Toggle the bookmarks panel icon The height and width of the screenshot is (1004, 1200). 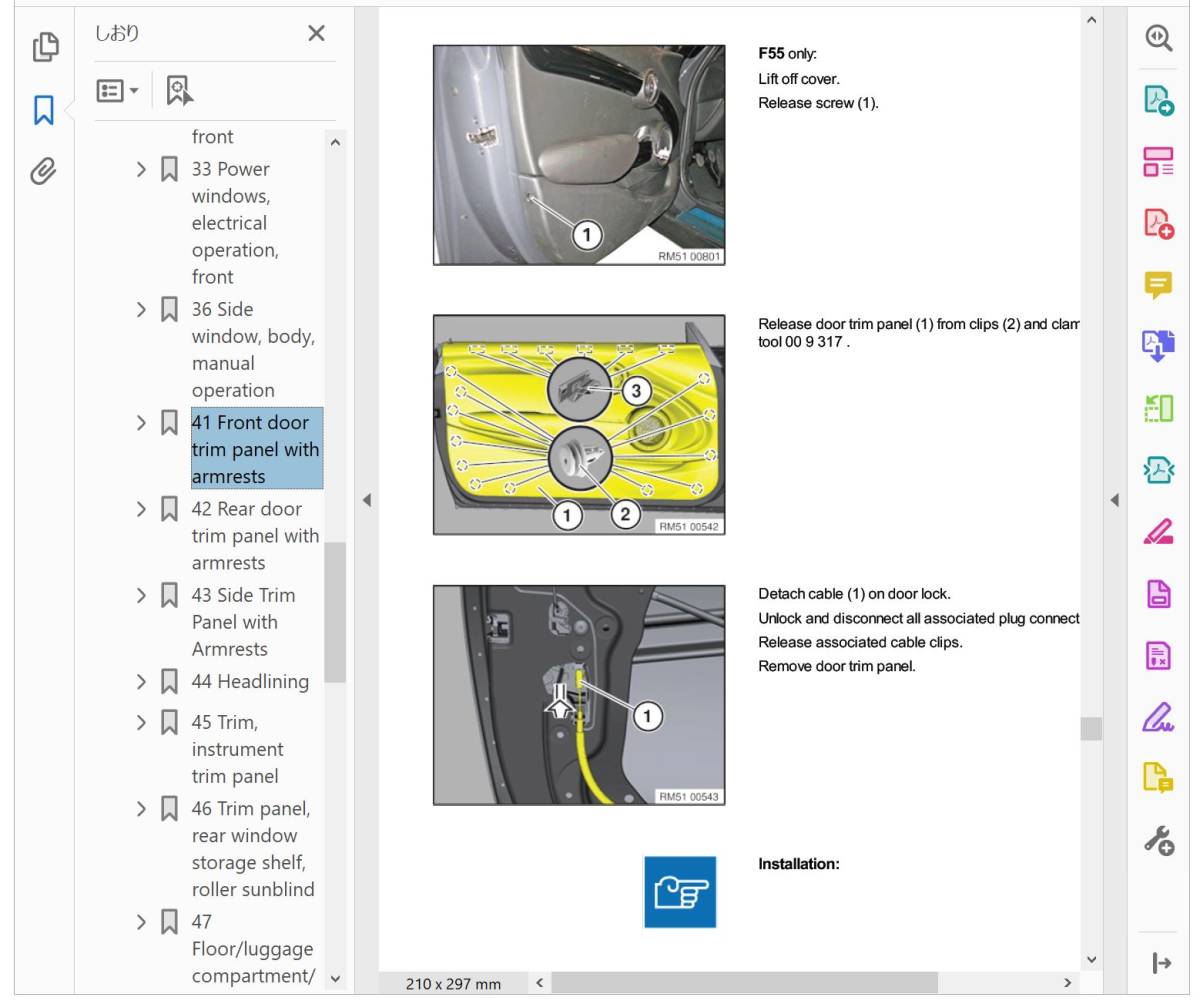click(44, 109)
